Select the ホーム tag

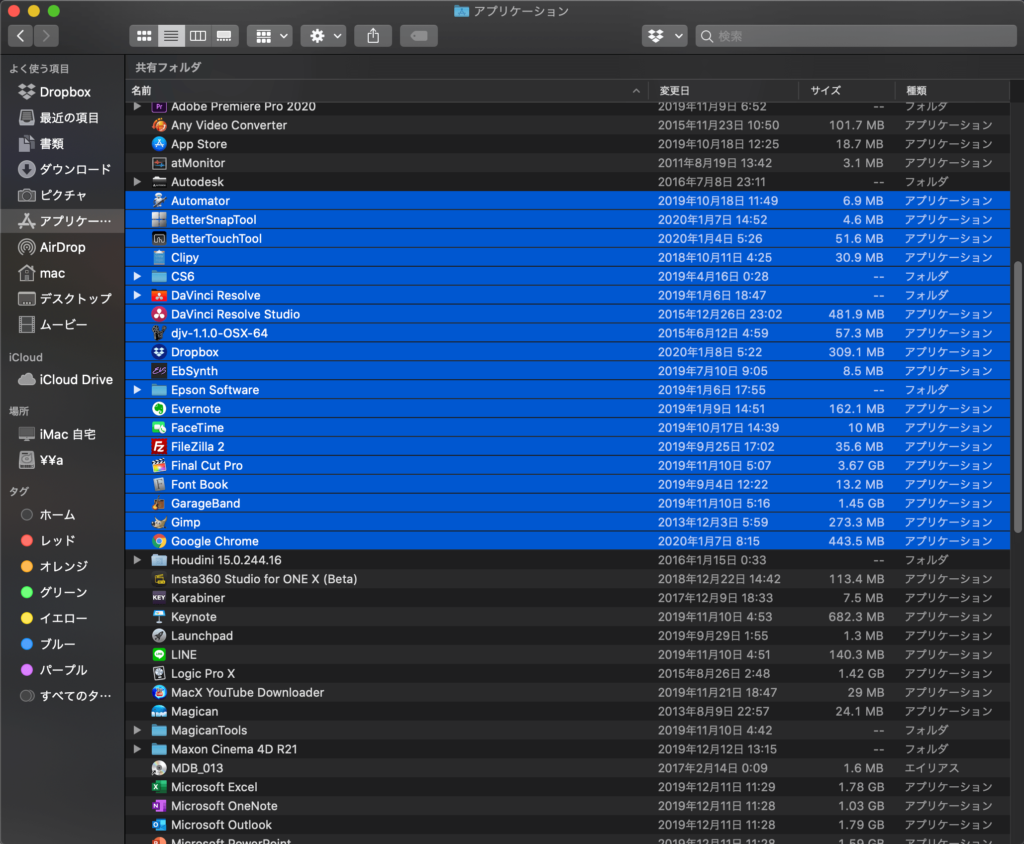[63, 515]
